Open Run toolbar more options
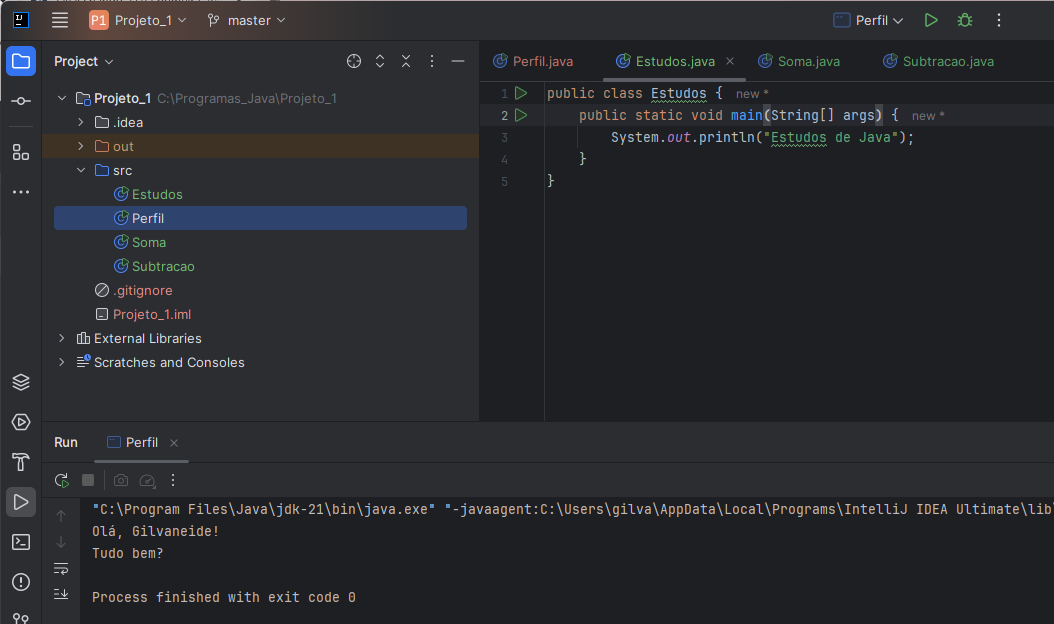1054x624 pixels. pyautogui.click(x=173, y=480)
